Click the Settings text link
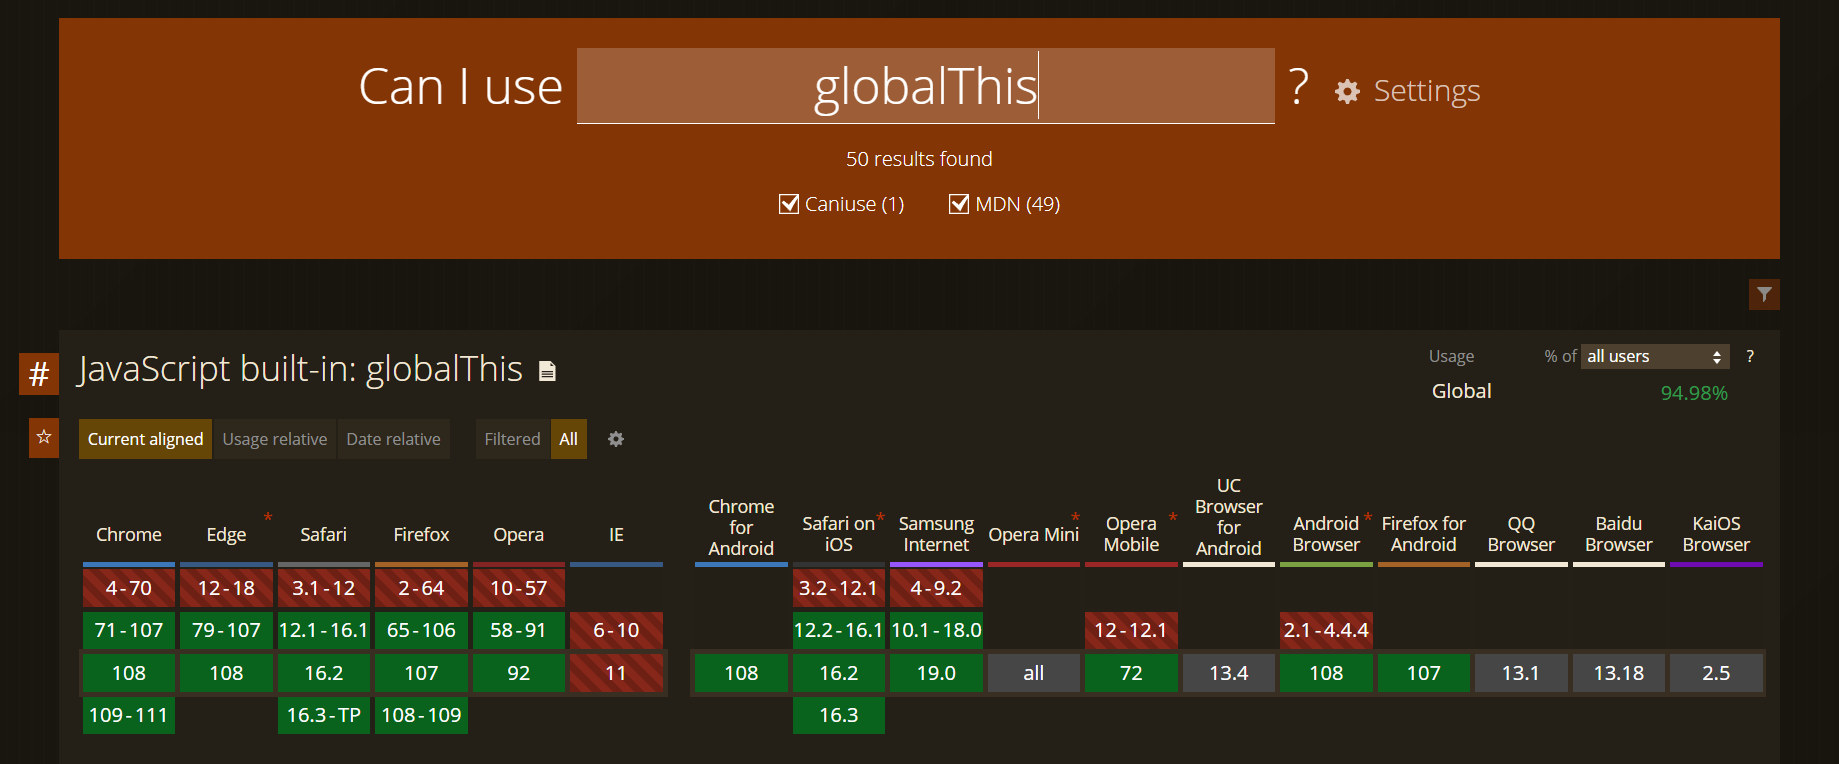 [1427, 91]
